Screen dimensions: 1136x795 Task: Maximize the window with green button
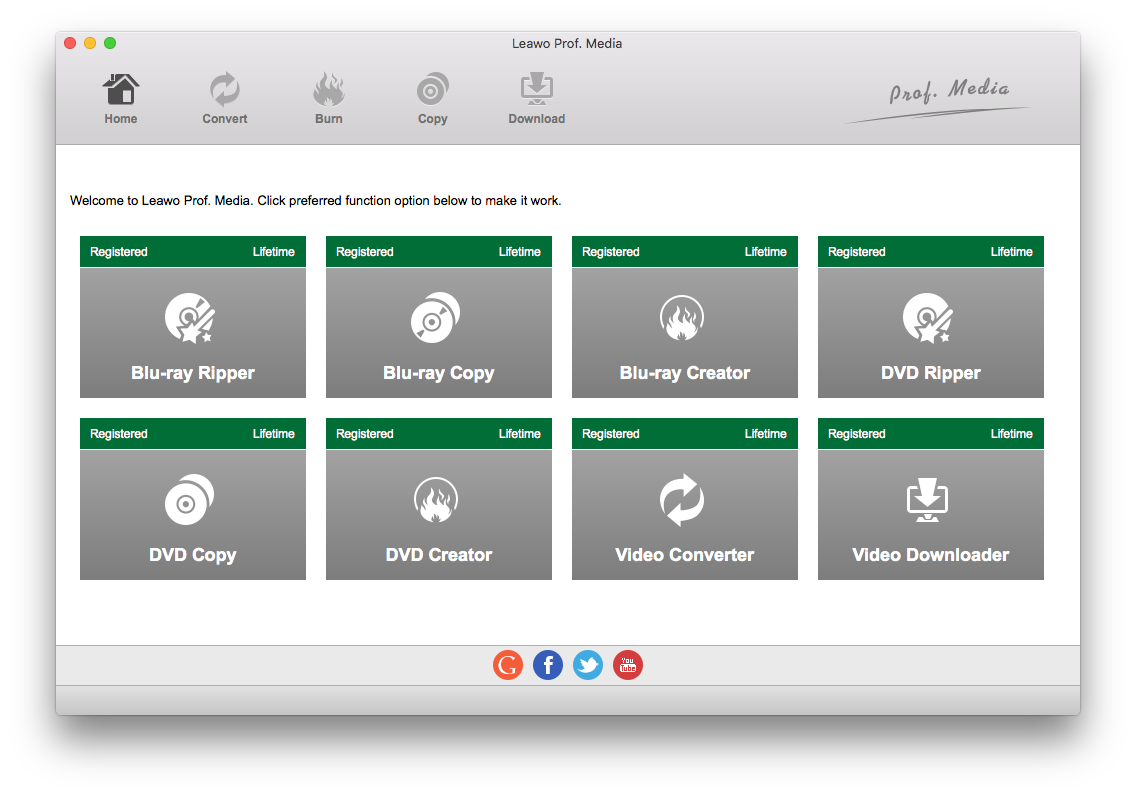(110, 43)
